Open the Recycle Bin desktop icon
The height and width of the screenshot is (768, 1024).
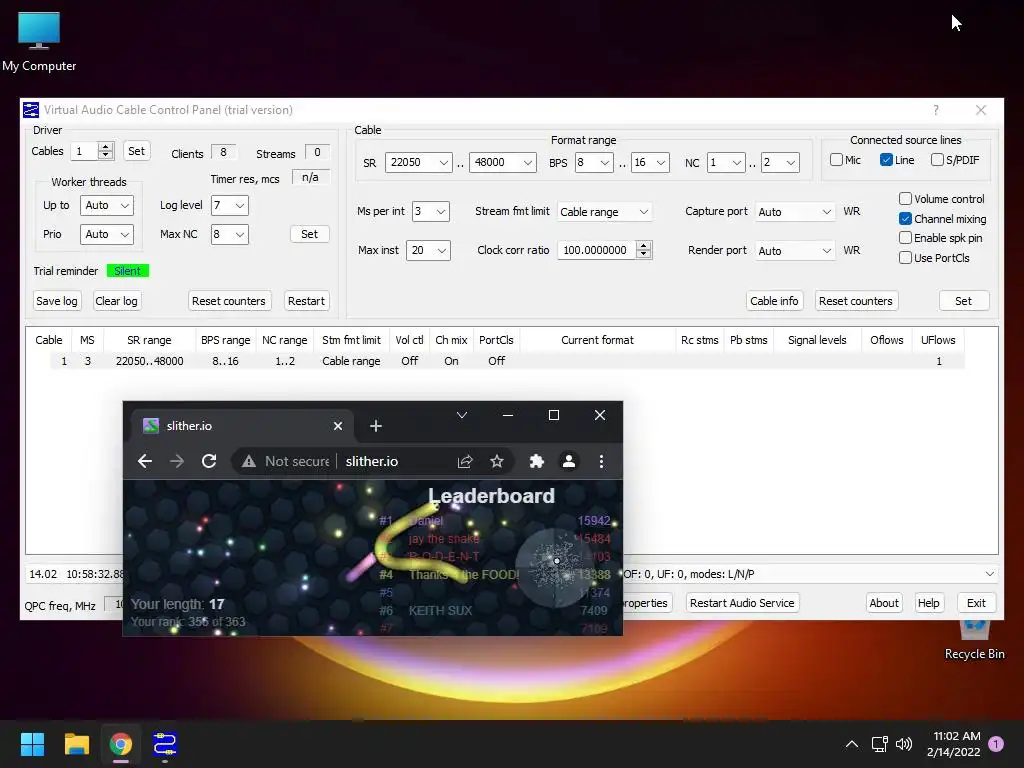[974, 642]
